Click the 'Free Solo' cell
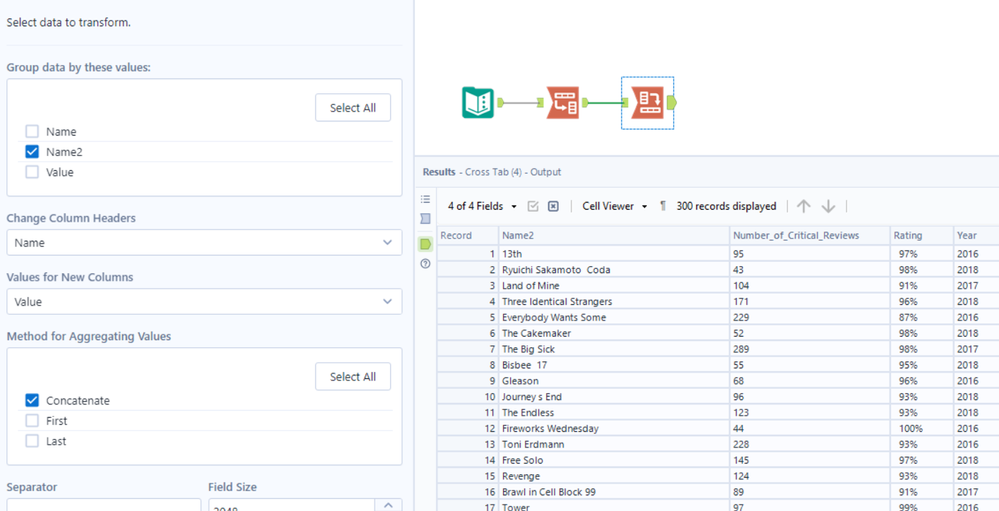 coord(614,460)
